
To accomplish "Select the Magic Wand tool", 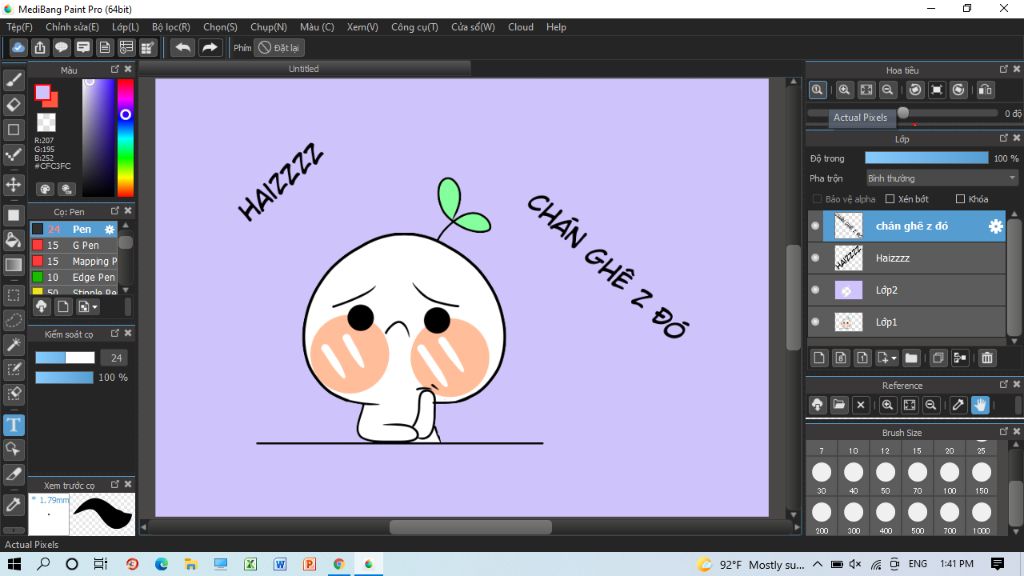I will tap(14, 345).
